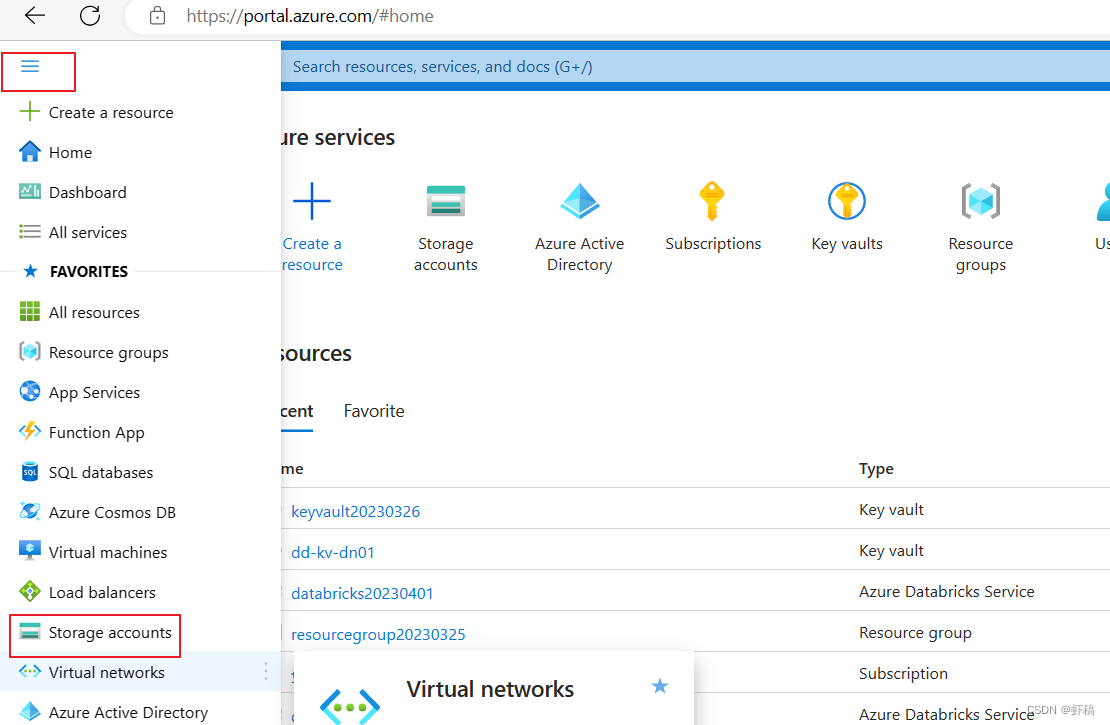This screenshot has width=1110, height=725.
Task: Refresh the page with the browser reload icon
Action: (x=89, y=16)
